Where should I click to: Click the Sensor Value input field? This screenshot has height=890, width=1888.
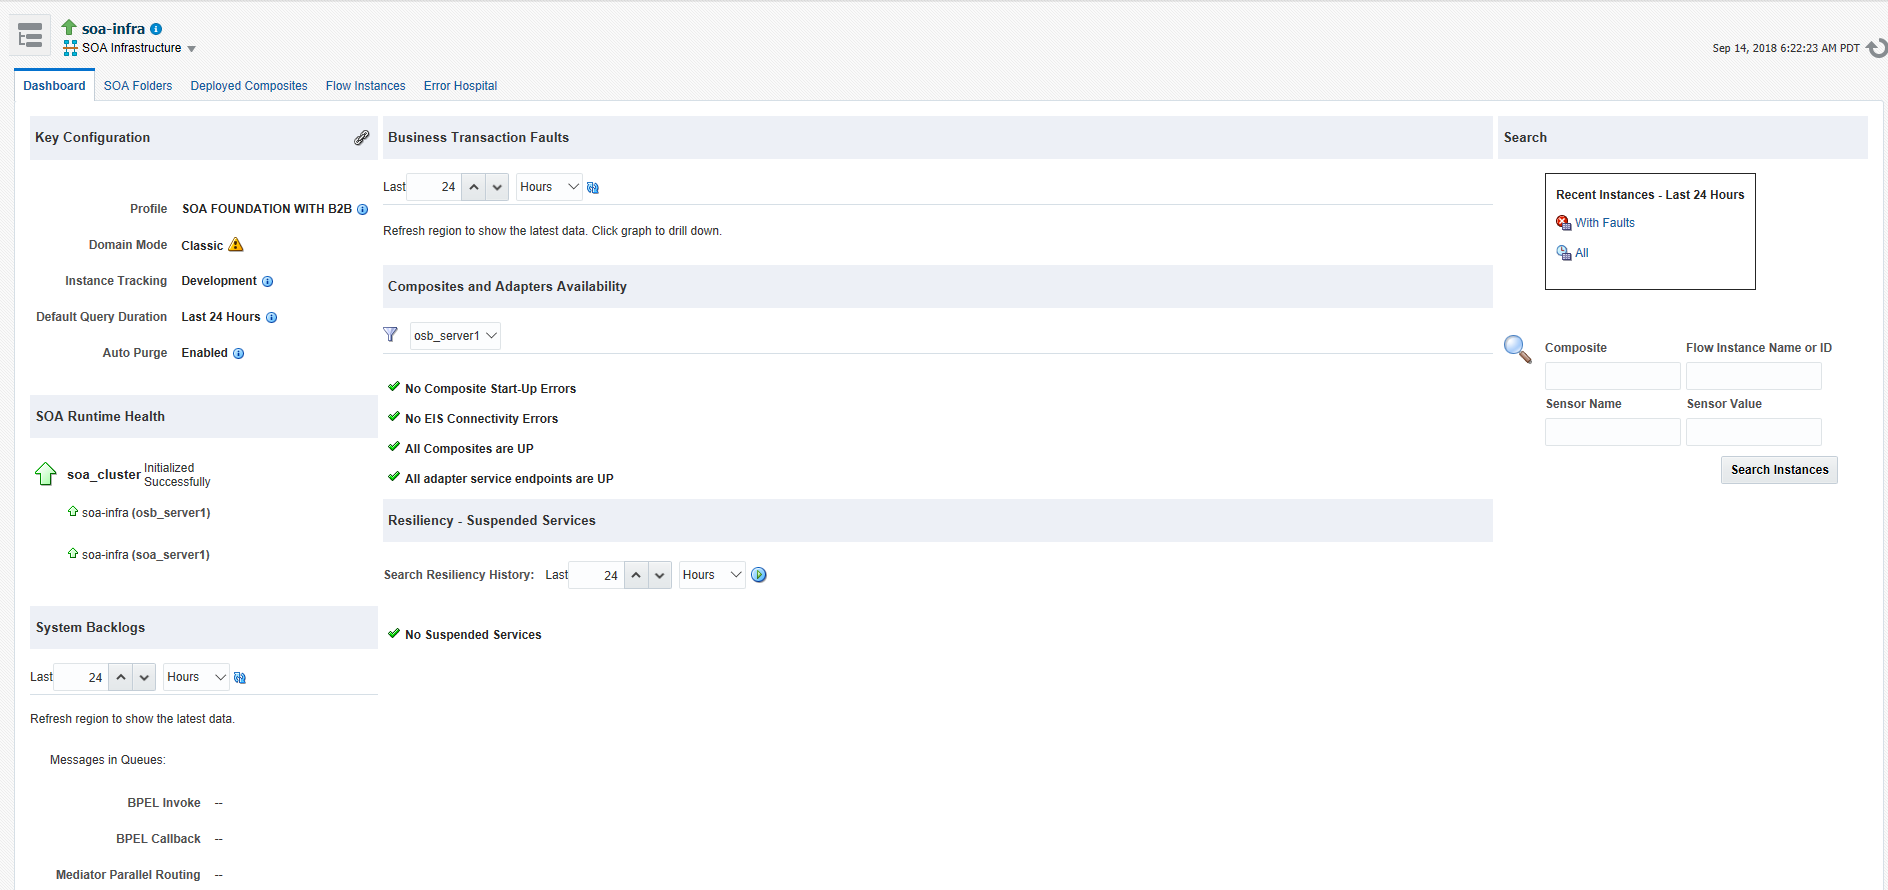point(1753,432)
